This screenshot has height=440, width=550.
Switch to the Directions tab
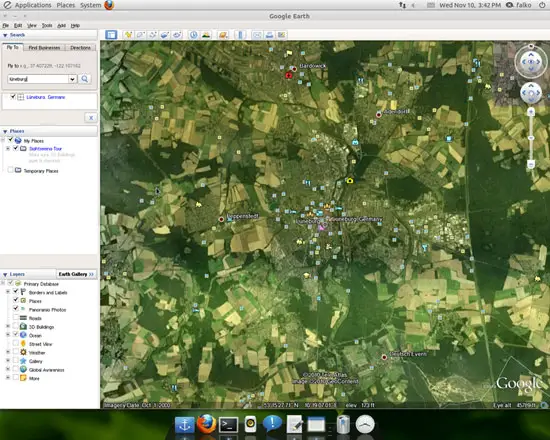(x=80, y=48)
